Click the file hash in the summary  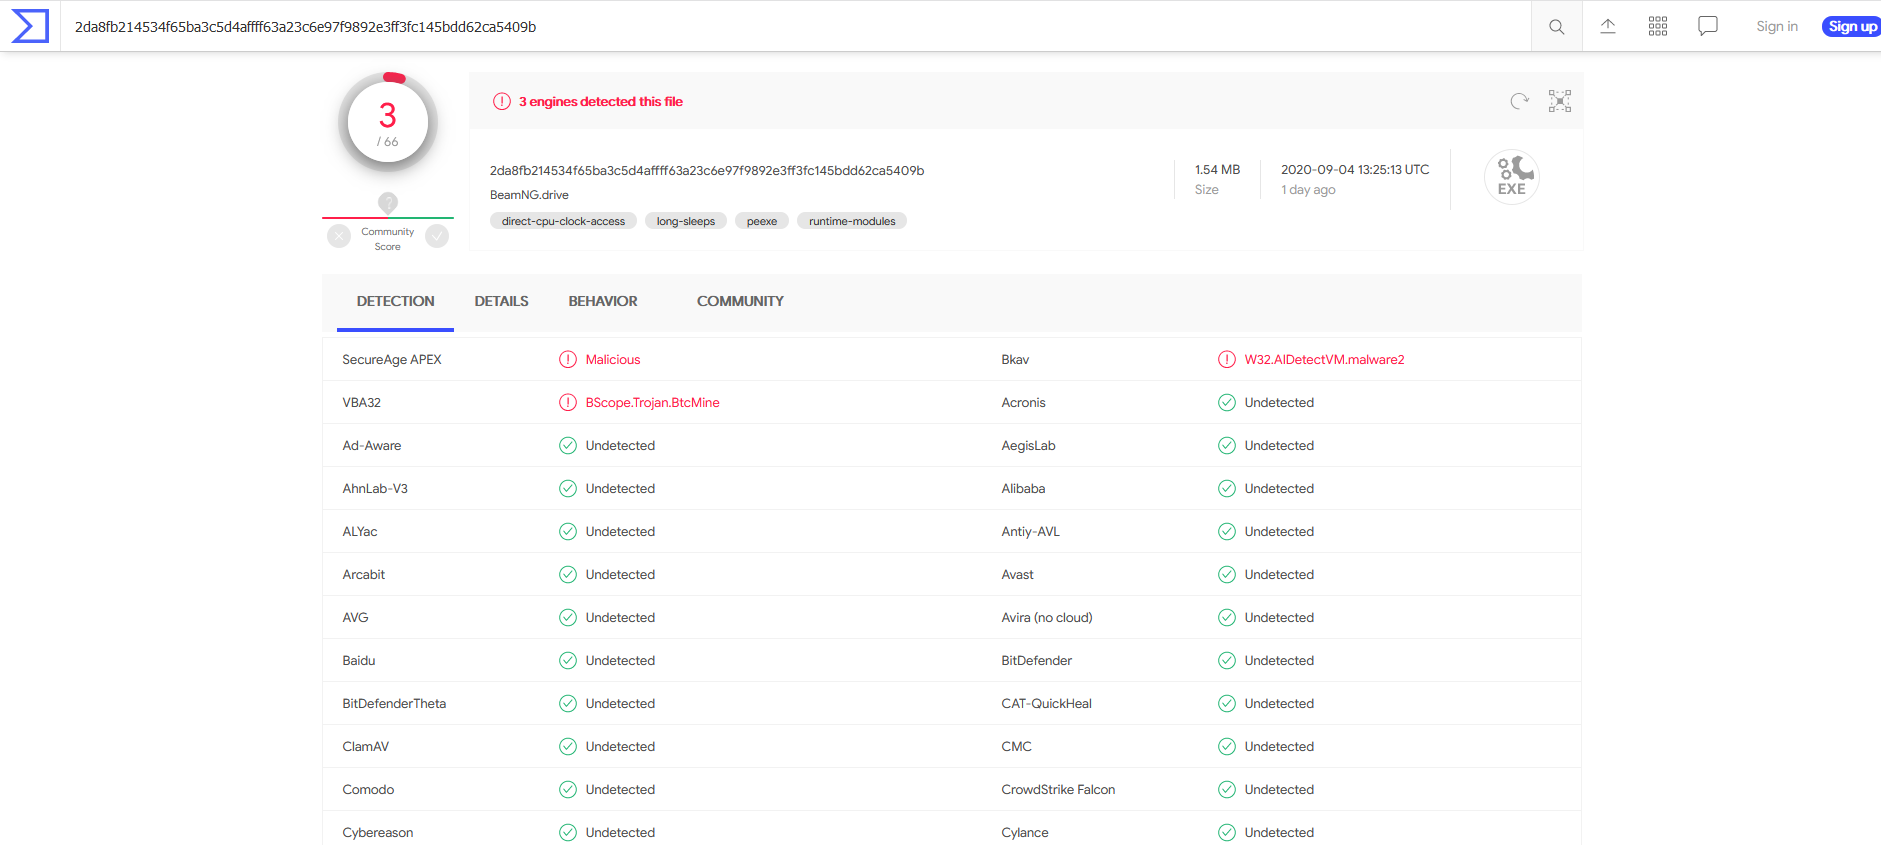[707, 170]
